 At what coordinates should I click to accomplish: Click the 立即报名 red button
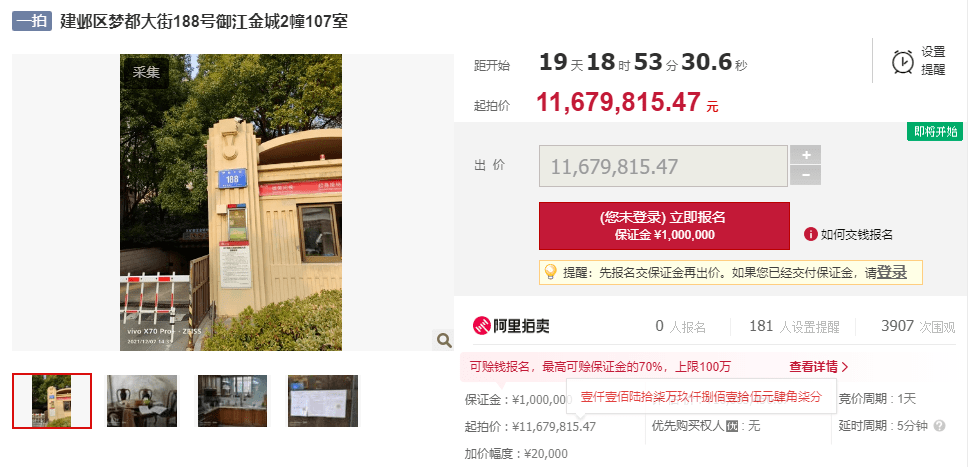664,226
